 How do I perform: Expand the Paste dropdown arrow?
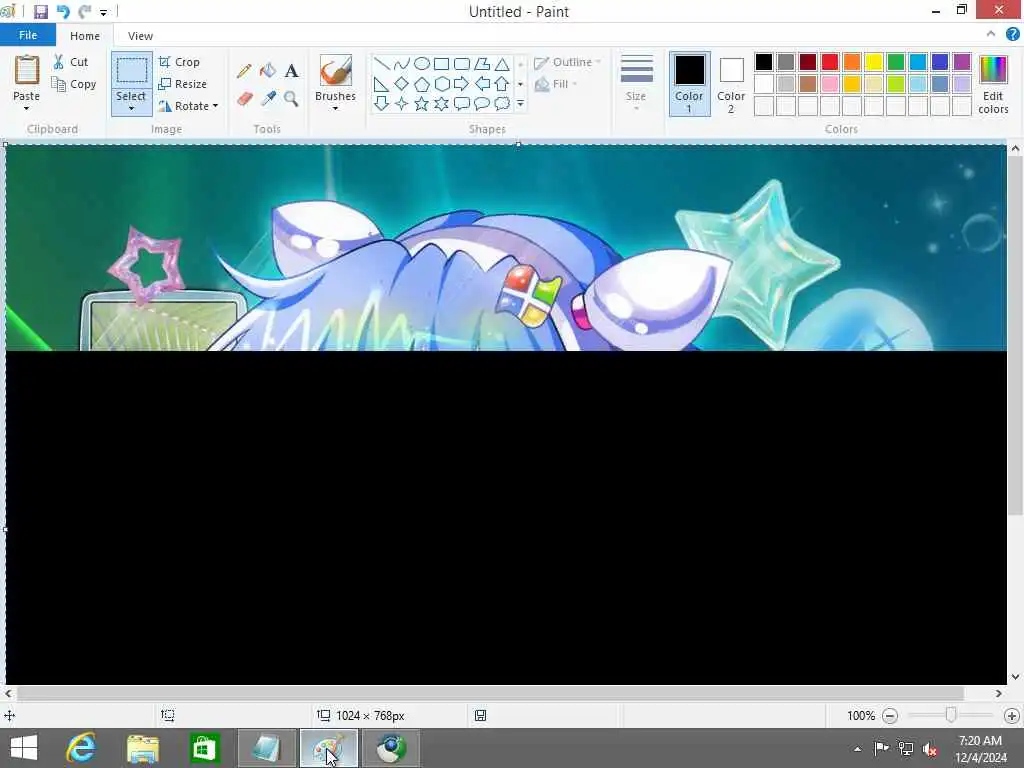[26, 108]
